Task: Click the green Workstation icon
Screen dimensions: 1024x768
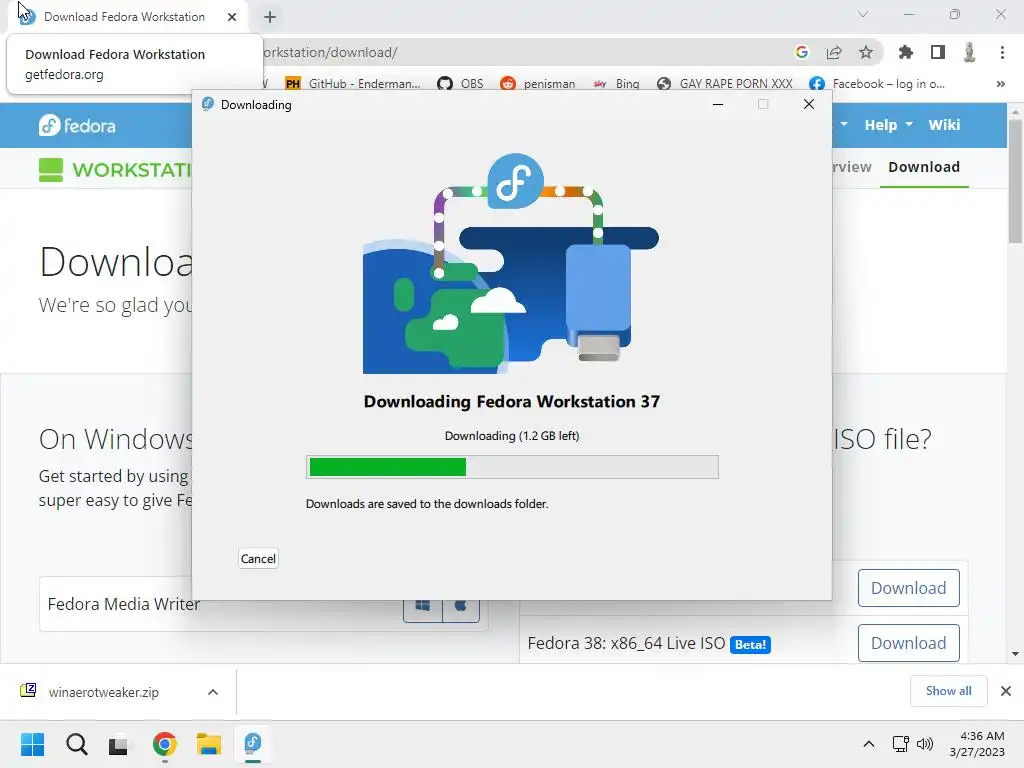Action: [51, 170]
